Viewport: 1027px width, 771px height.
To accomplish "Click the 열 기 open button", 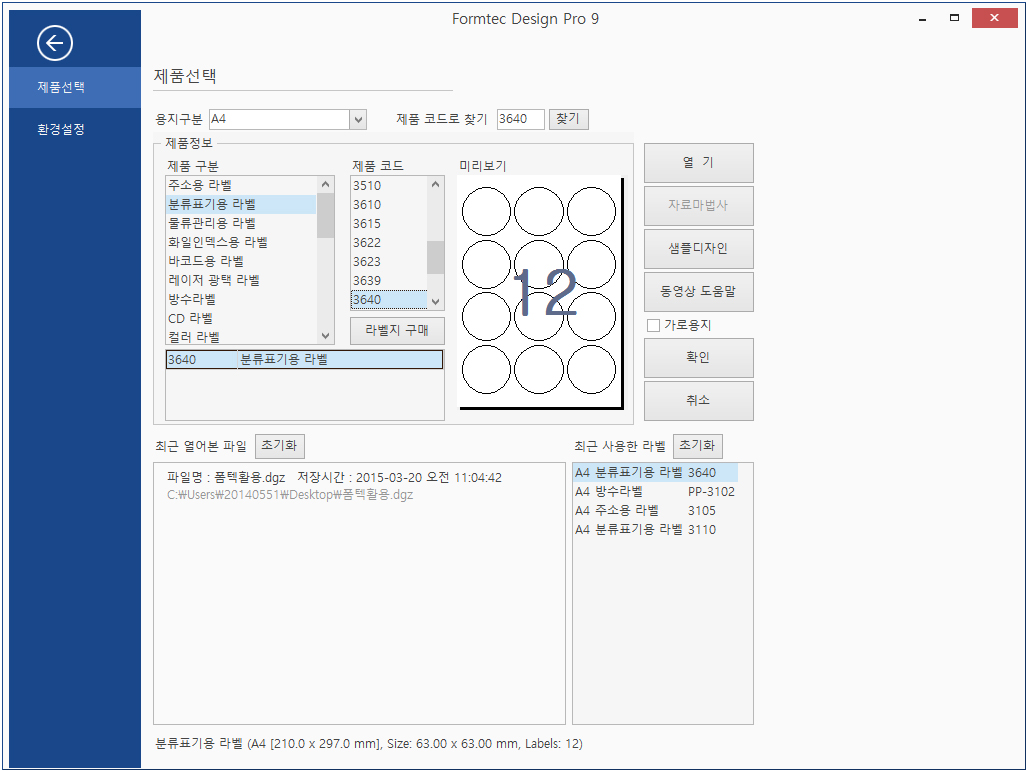I will coord(698,163).
